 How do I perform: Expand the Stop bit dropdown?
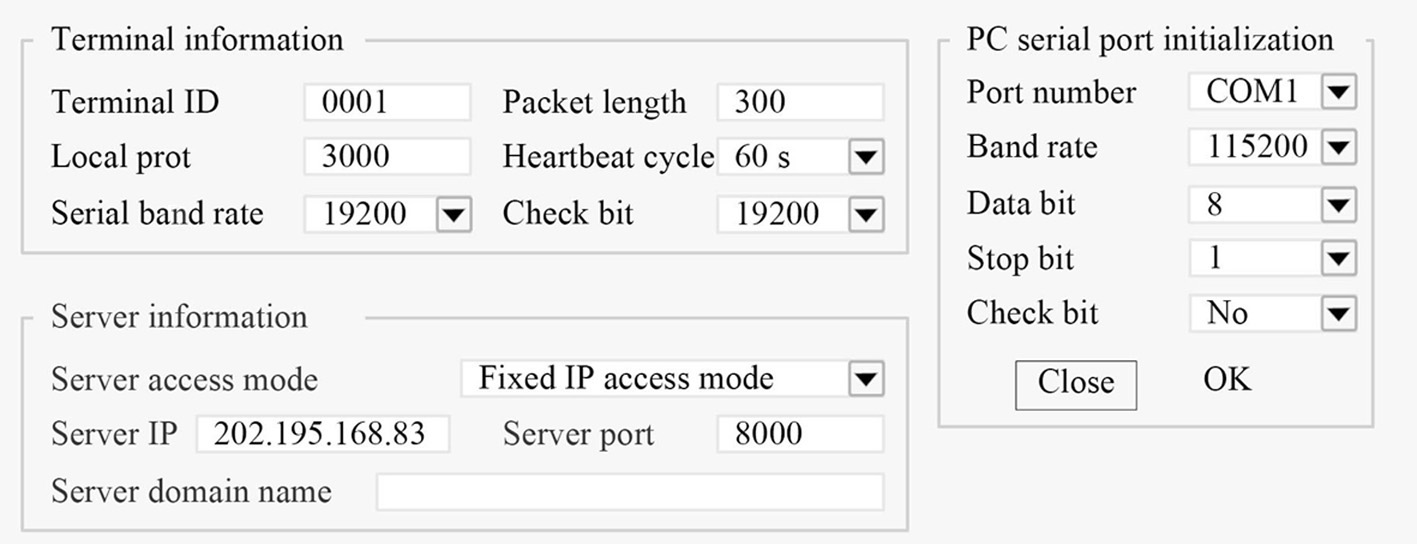tap(1338, 260)
